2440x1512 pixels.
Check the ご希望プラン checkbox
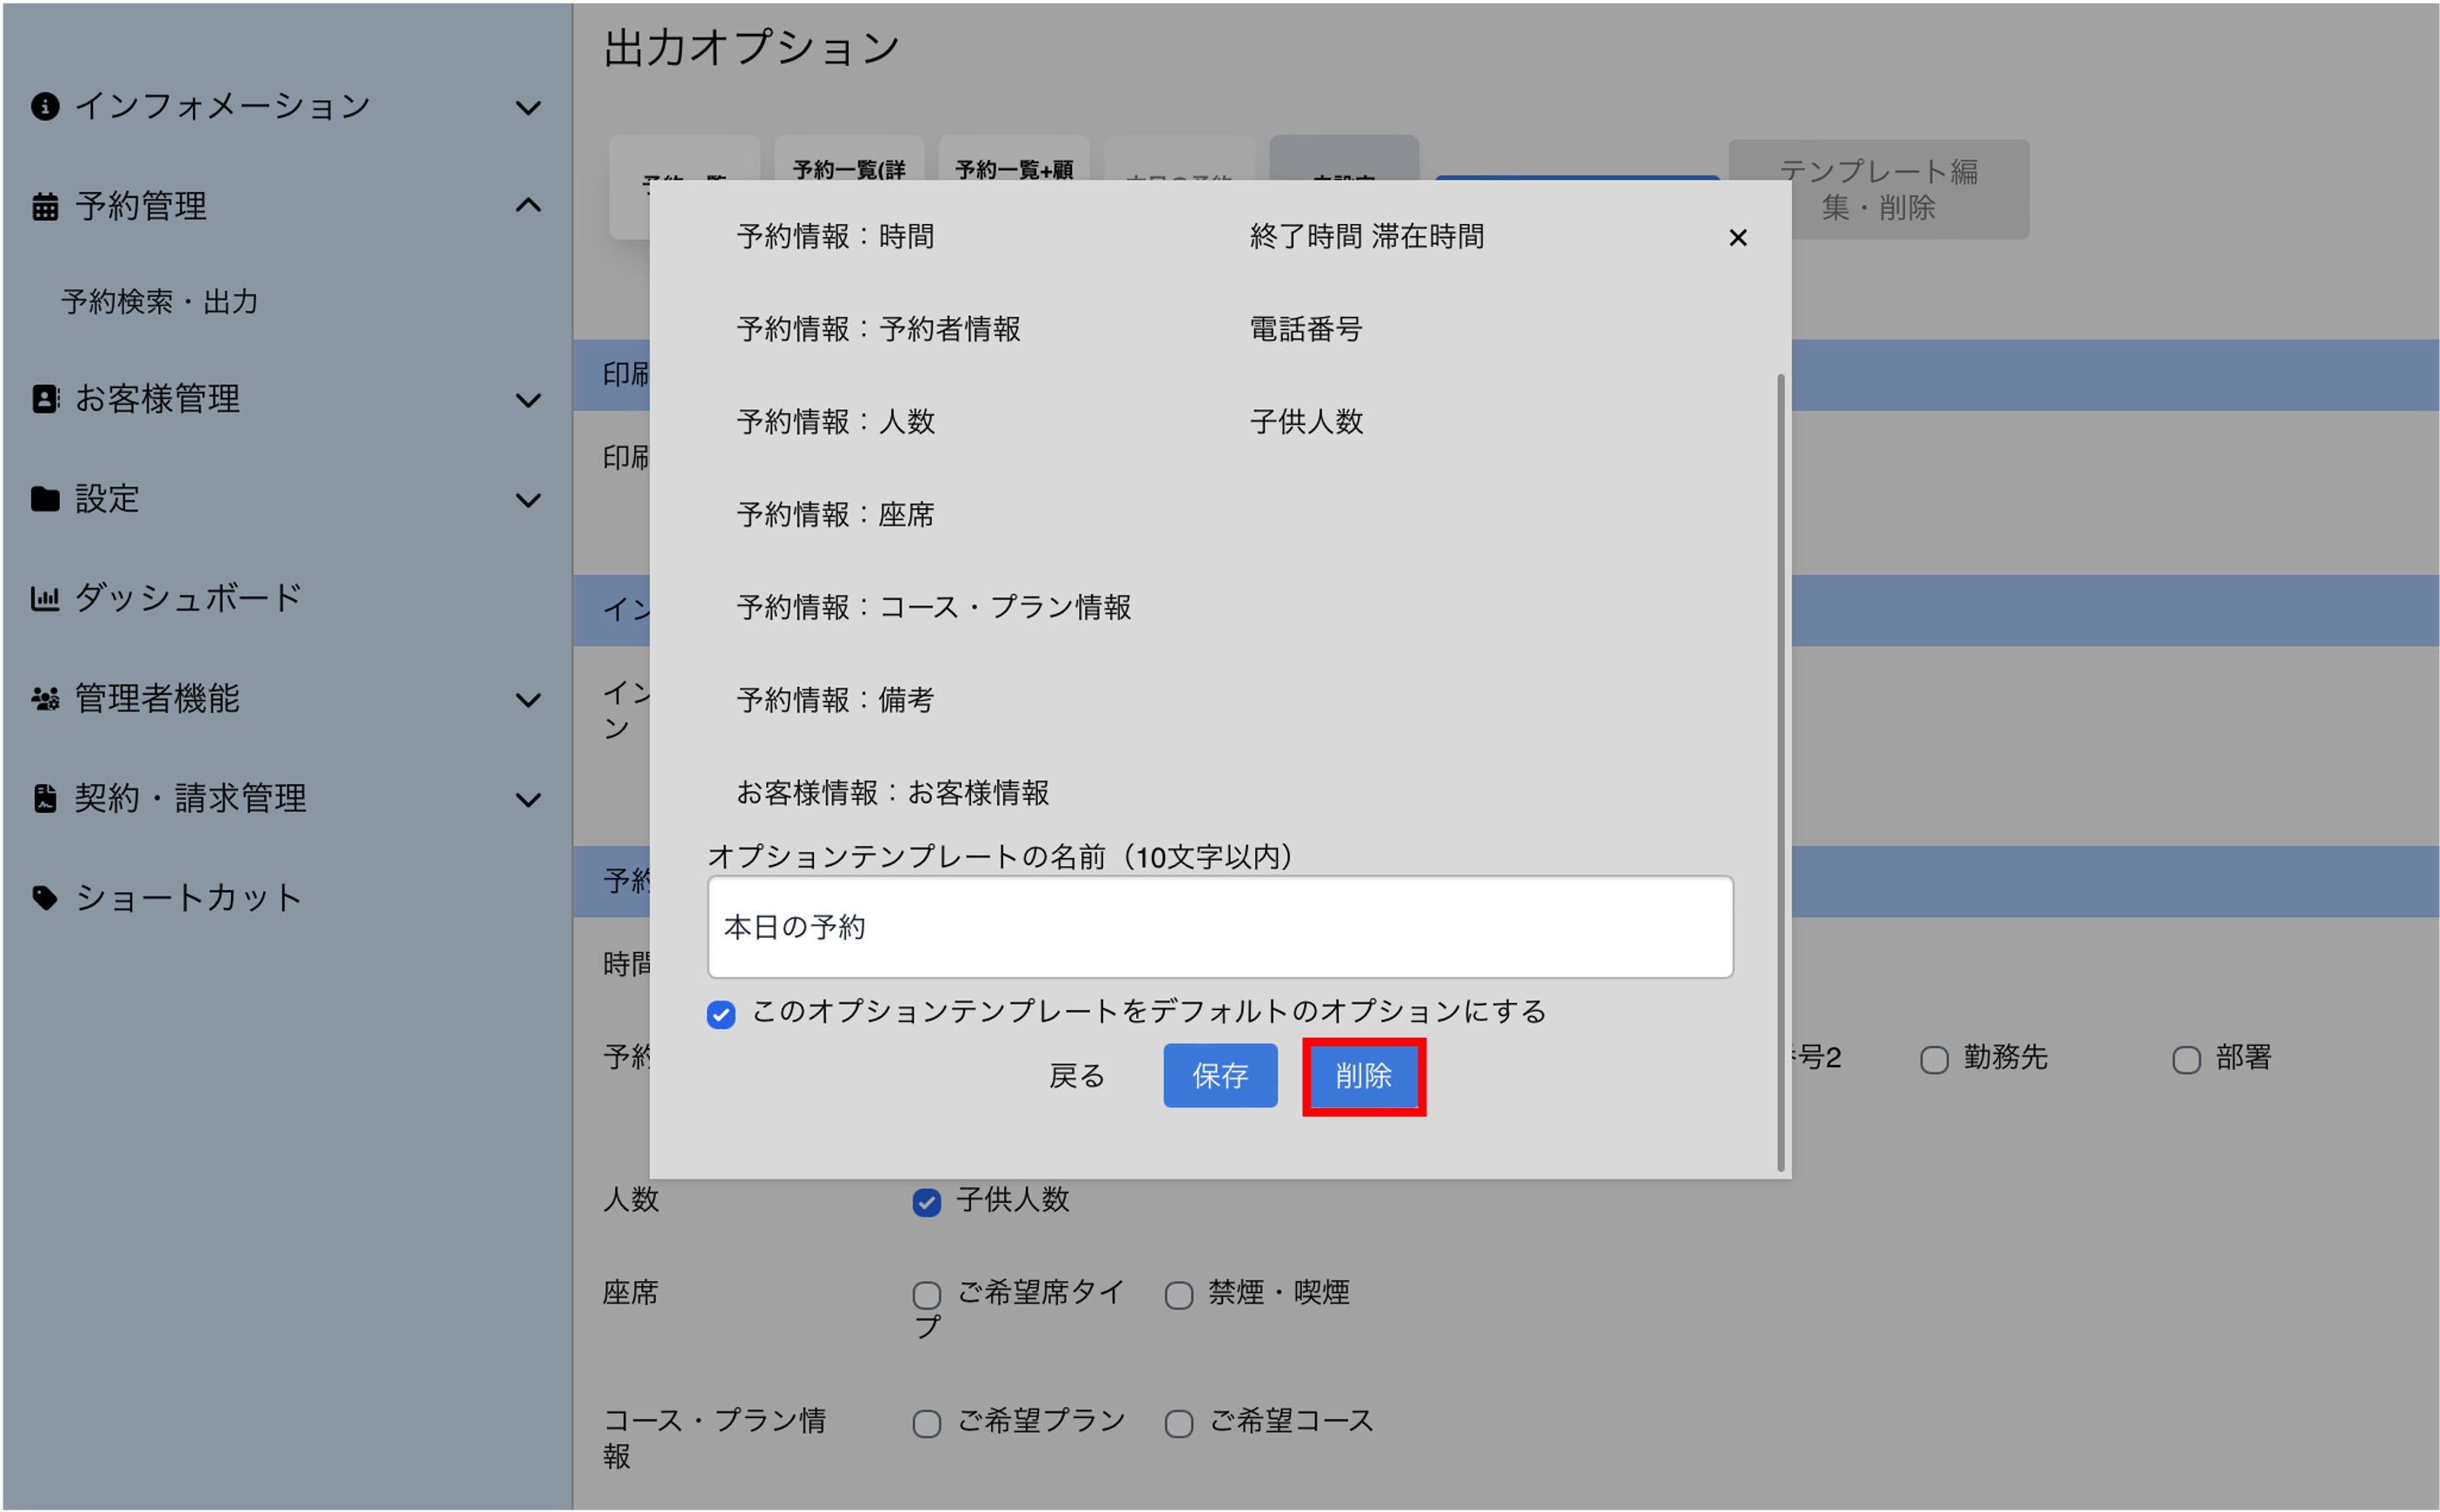[x=927, y=1423]
